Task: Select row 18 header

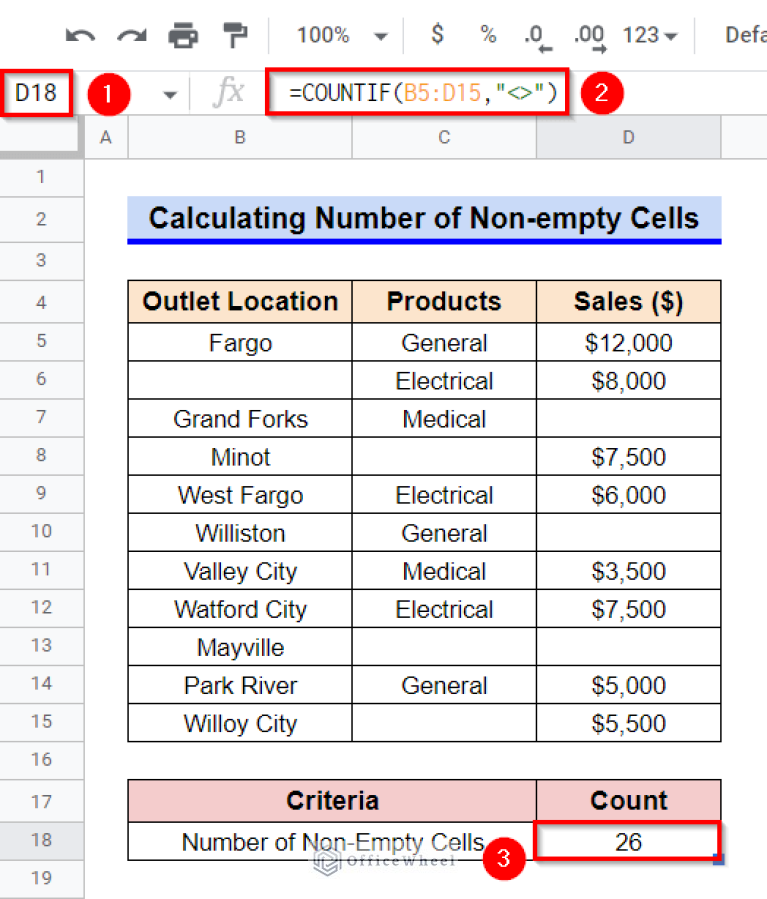Action: [41, 840]
